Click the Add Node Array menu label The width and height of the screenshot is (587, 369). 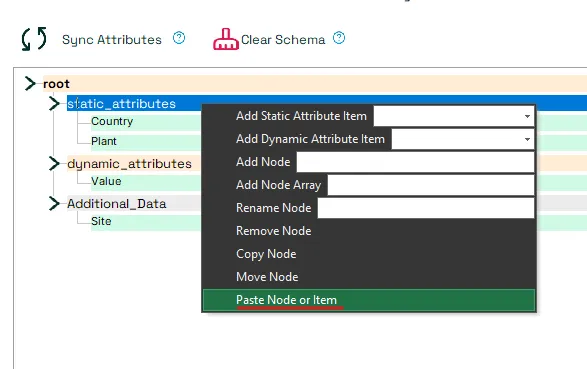pos(279,185)
